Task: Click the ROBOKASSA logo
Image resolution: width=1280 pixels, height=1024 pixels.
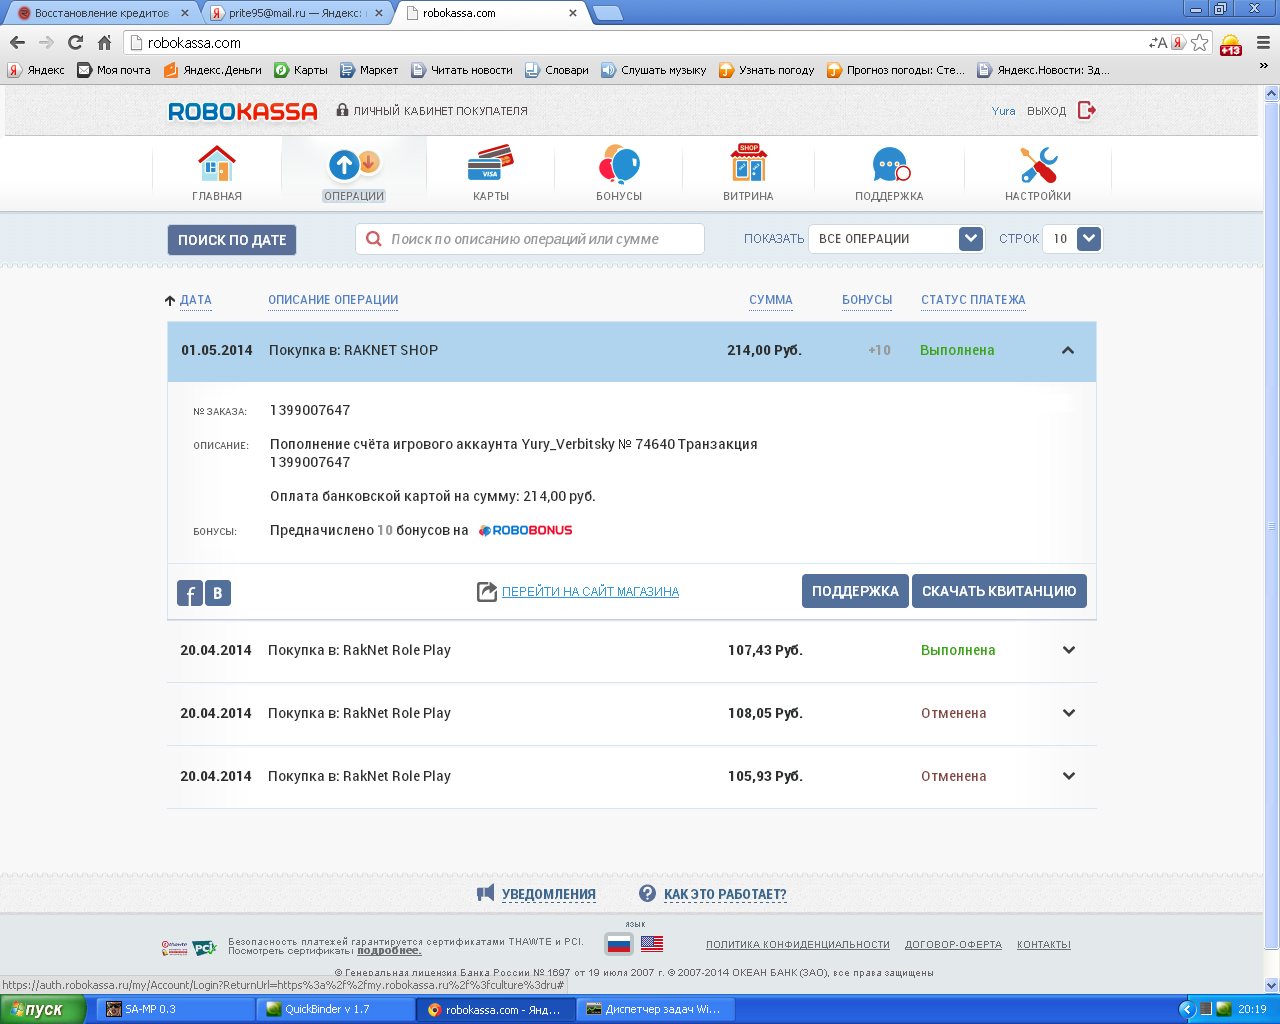Action: (x=243, y=111)
